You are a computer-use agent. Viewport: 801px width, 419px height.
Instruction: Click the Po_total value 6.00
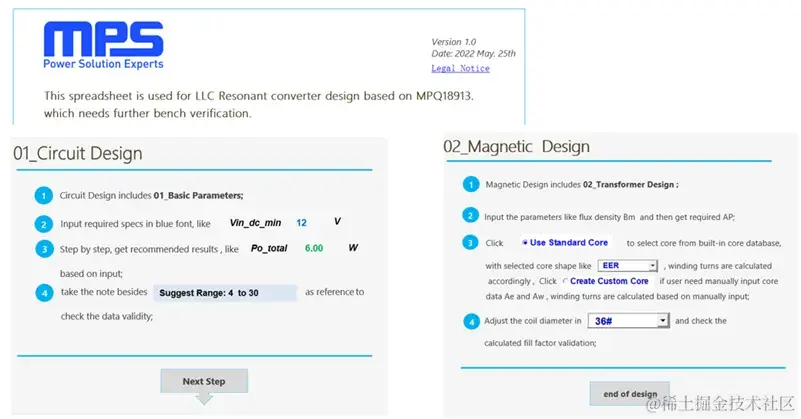click(314, 248)
